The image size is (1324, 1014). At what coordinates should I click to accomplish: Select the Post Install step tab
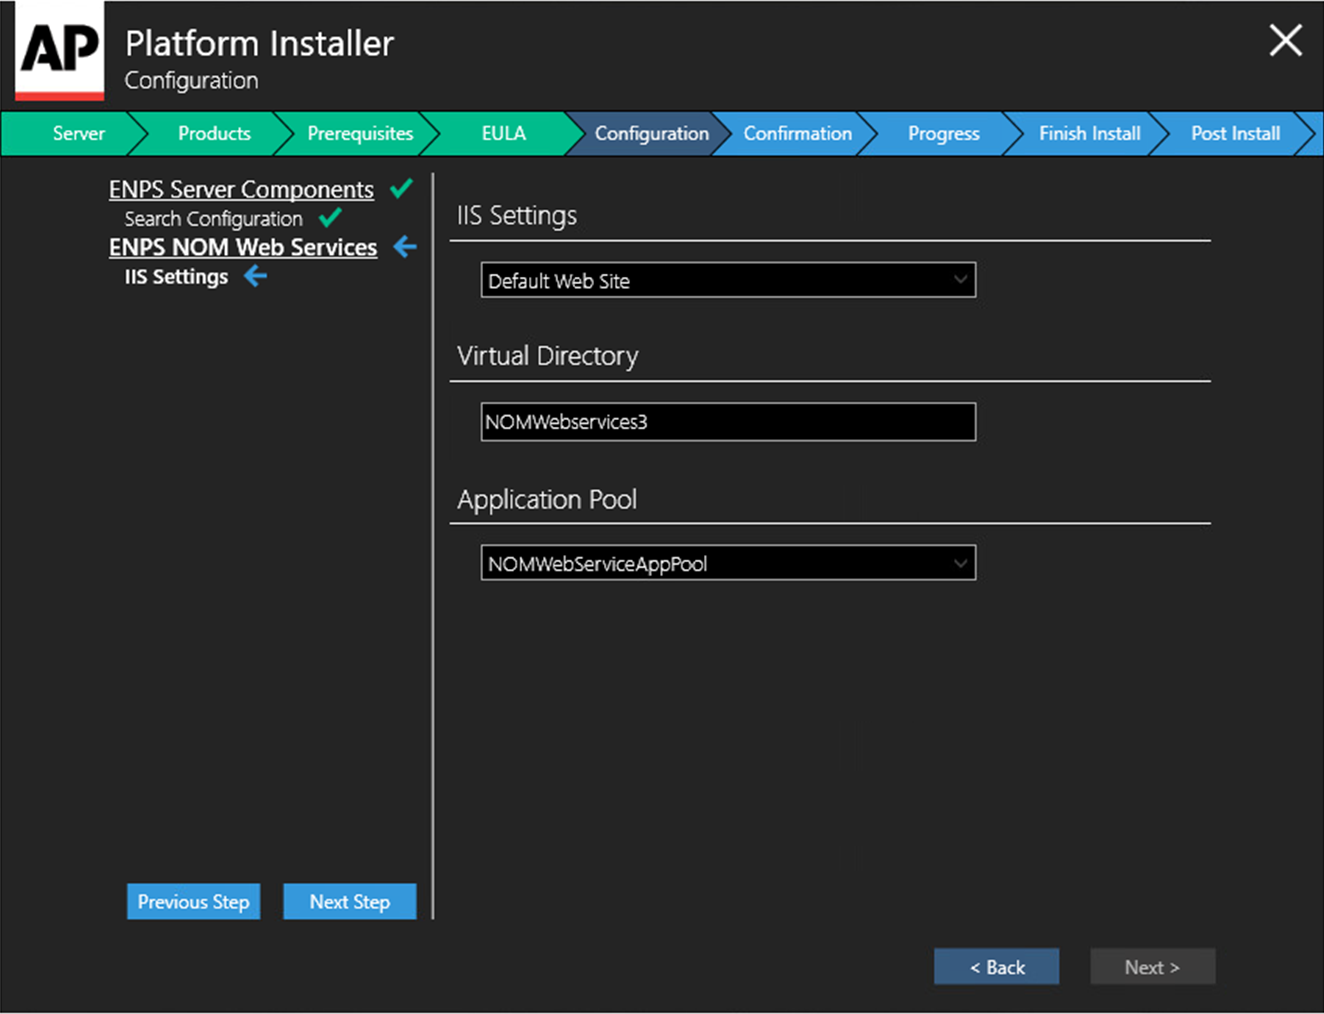point(1235,133)
